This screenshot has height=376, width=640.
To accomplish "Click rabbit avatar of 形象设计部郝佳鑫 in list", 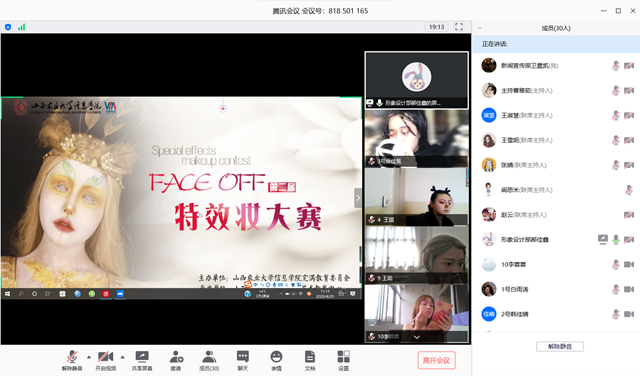I will tap(489, 240).
